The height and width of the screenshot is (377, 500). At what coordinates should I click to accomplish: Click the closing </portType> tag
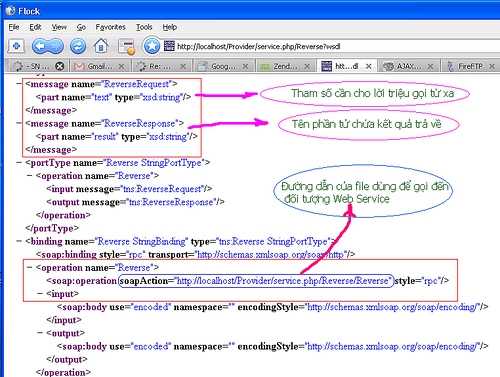tap(52, 228)
